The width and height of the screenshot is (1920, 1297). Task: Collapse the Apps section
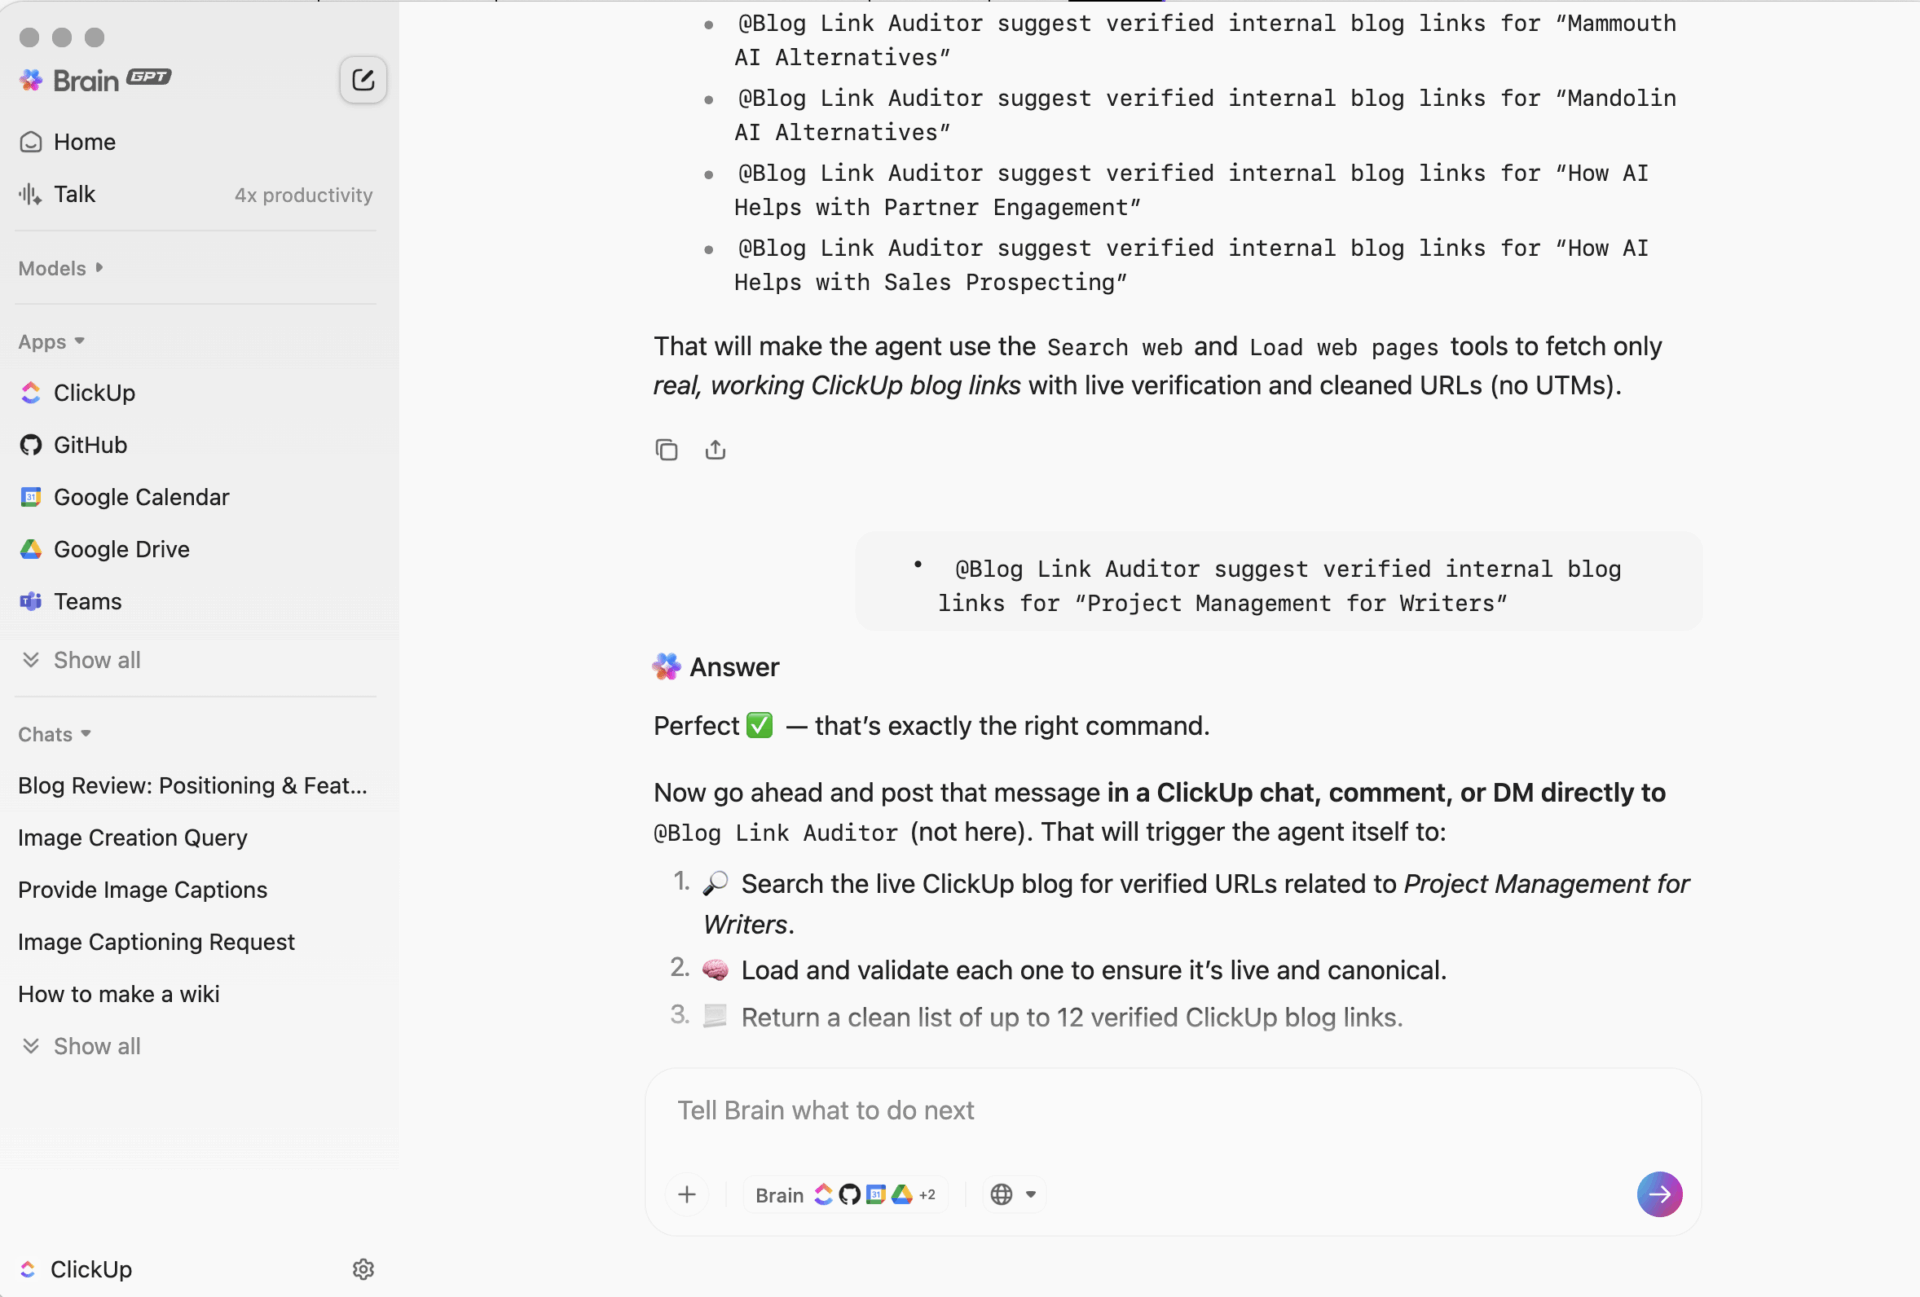coord(52,341)
